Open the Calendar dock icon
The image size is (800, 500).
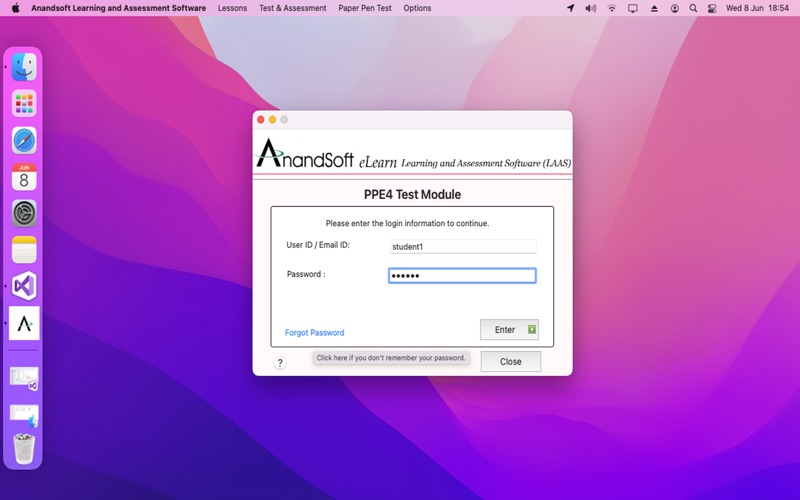tap(24, 177)
